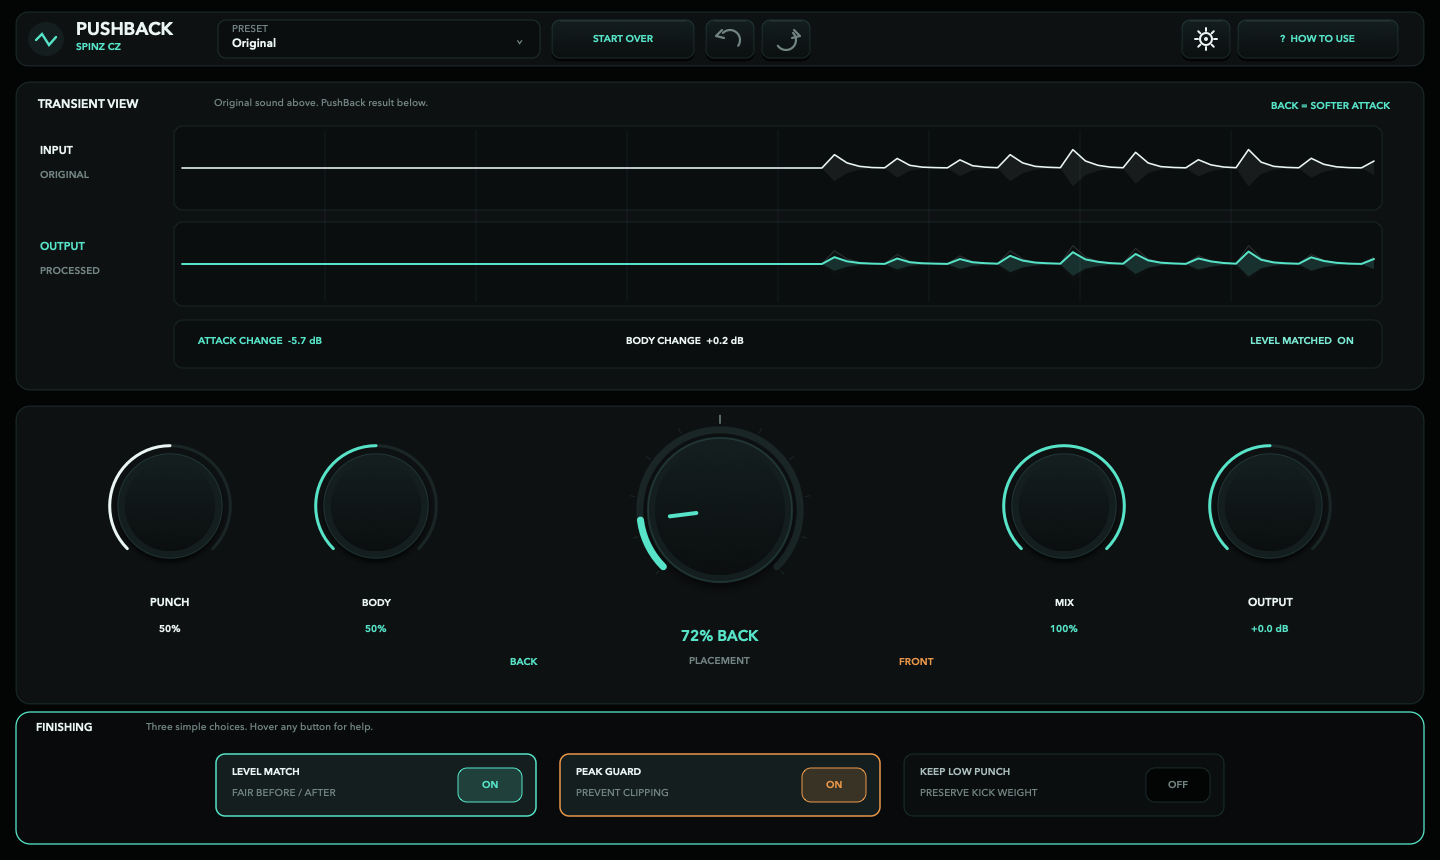
Task: Click the Attack Change -5.7 dB readout
Action: (x=260, y=341)
